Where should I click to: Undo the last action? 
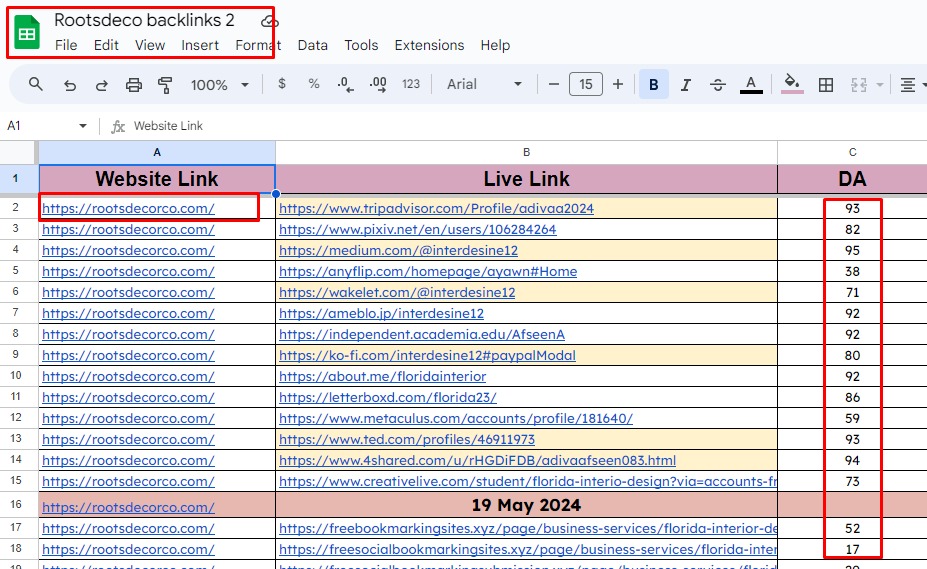pyautogui.click(x=70, y=85)
